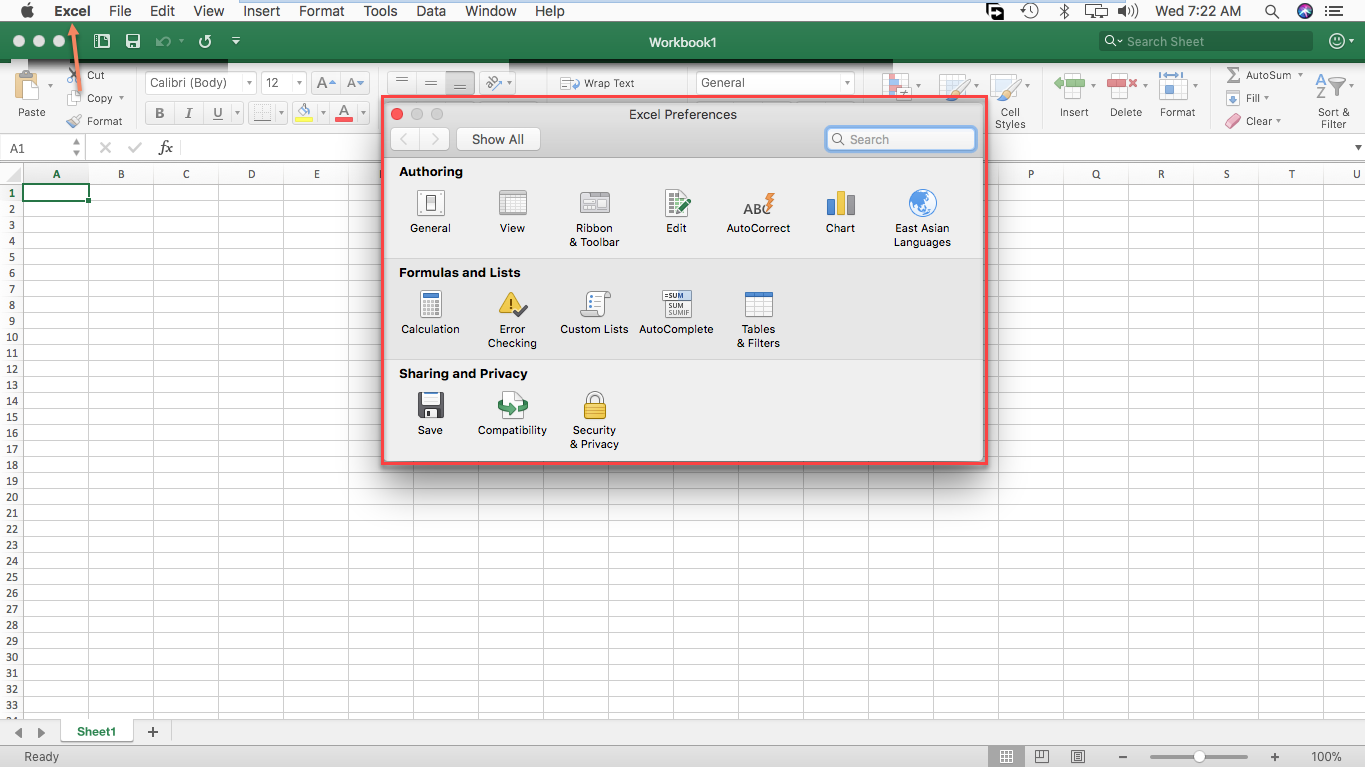Open Calculation preferences
The image size is (1365, 767).
pos(430,313)
